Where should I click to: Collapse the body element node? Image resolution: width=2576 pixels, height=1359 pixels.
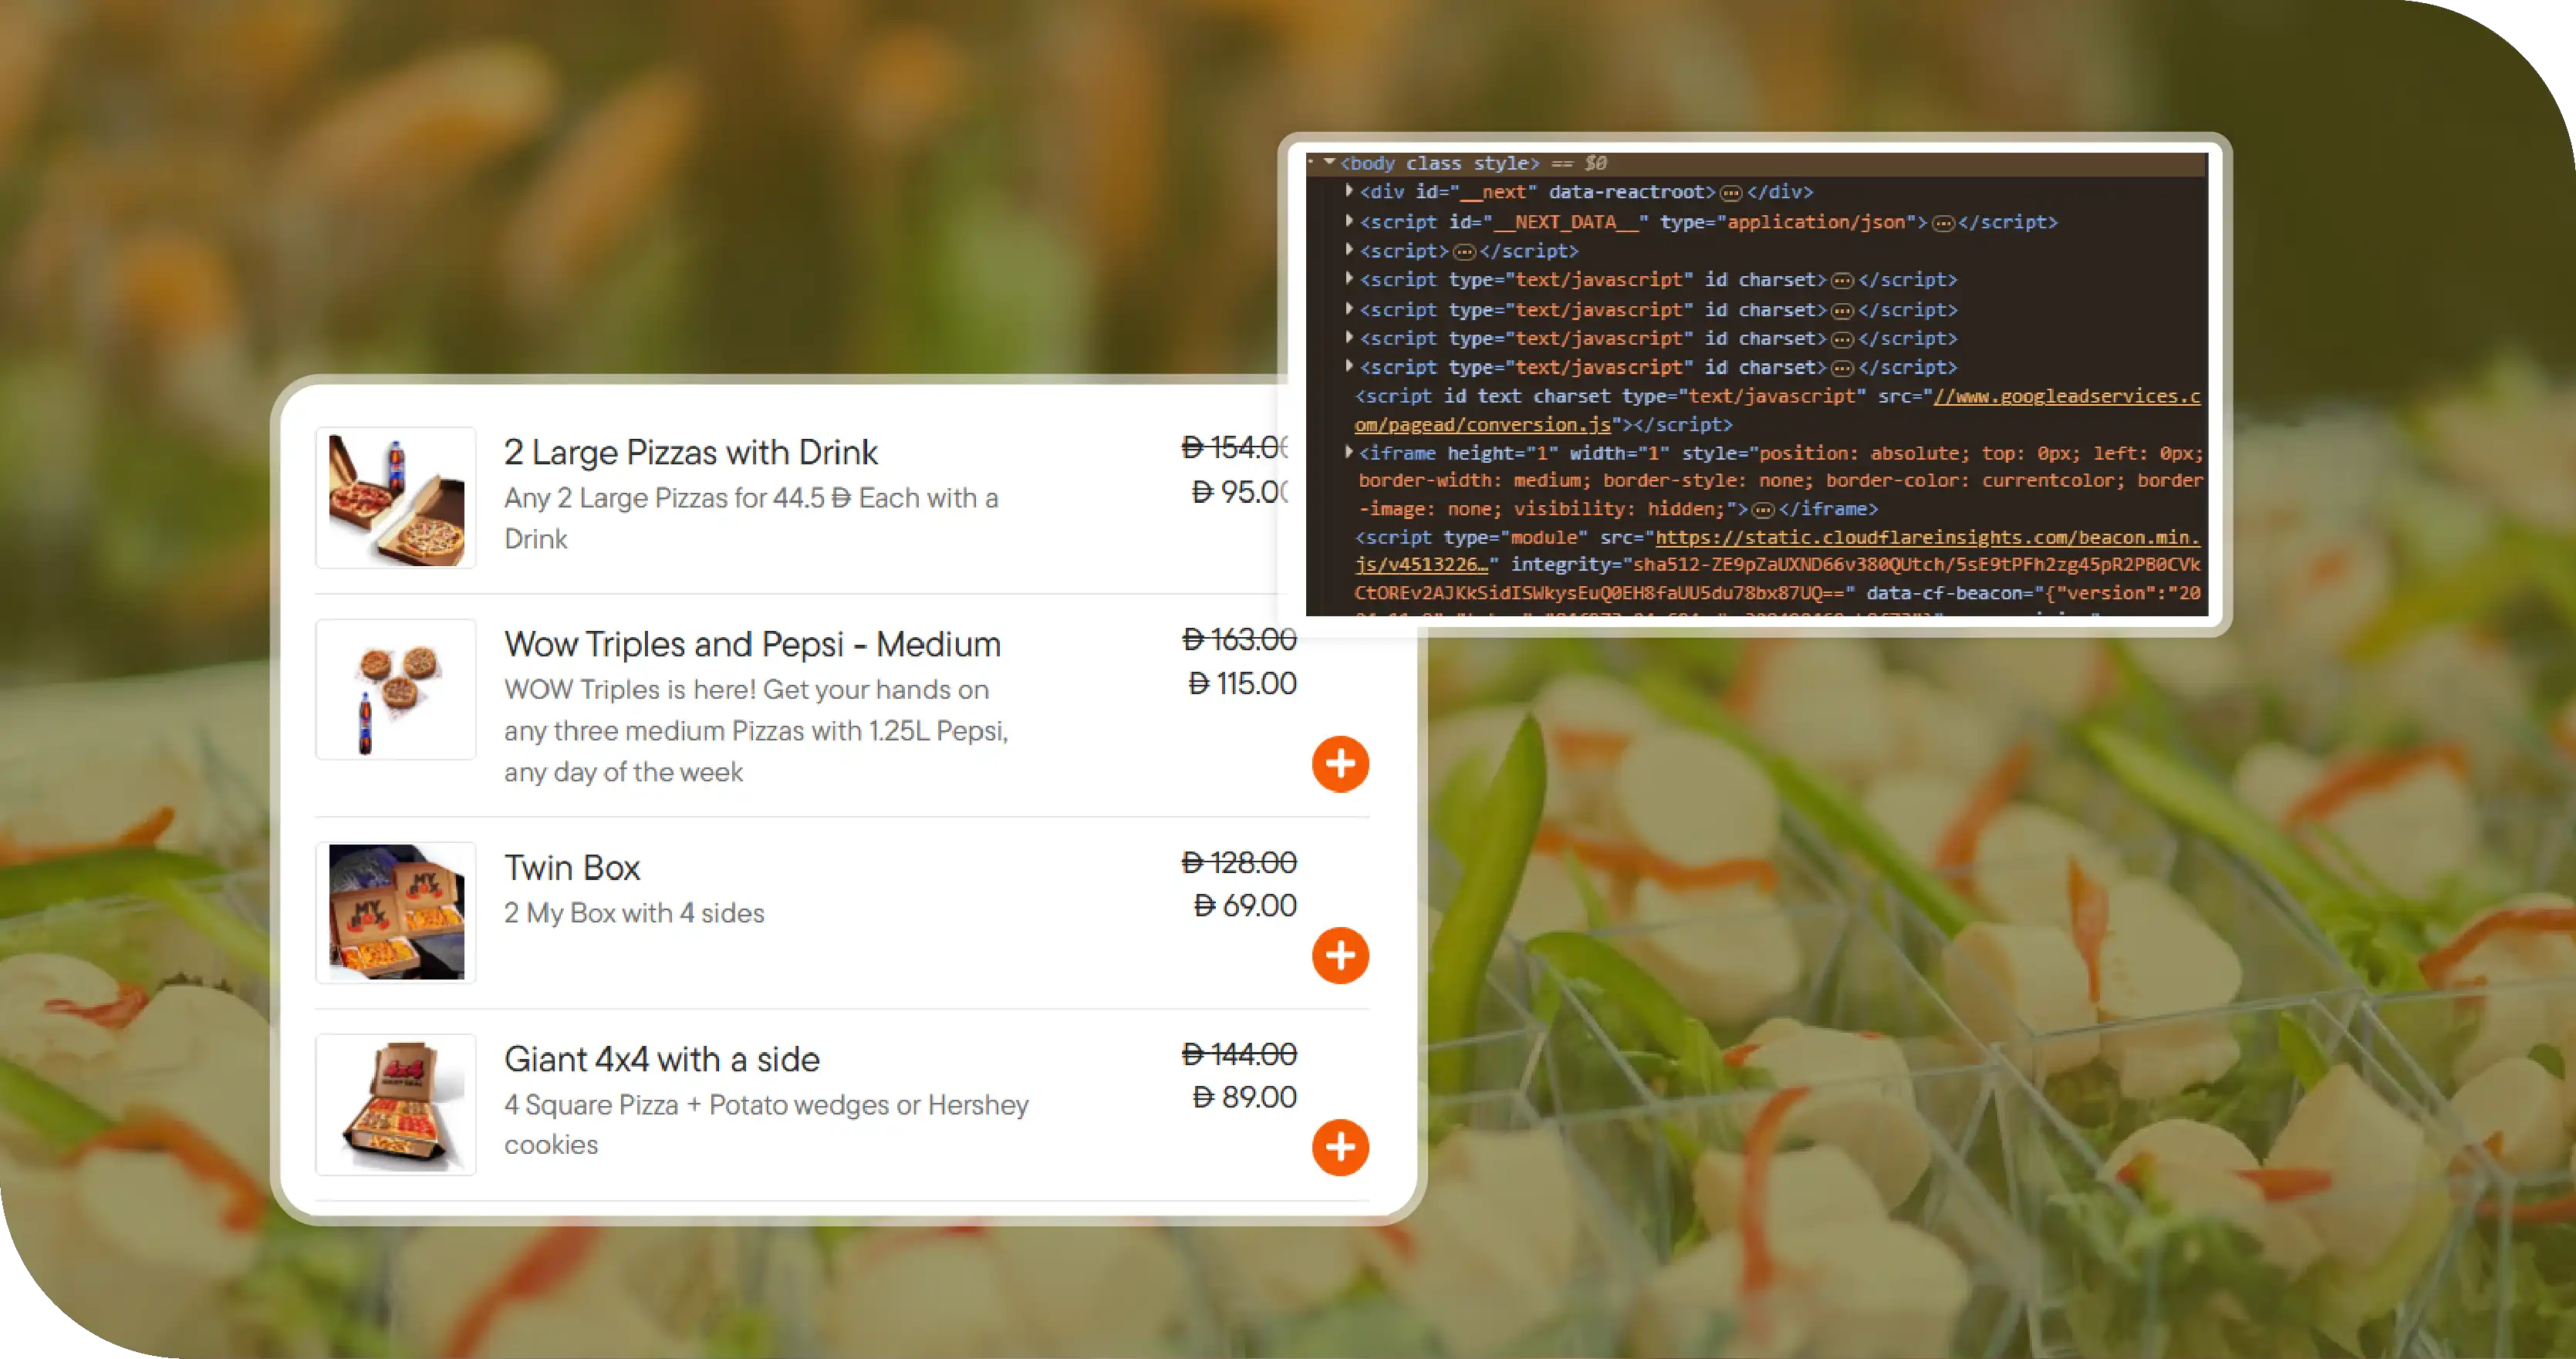(x=1329, y=161)
